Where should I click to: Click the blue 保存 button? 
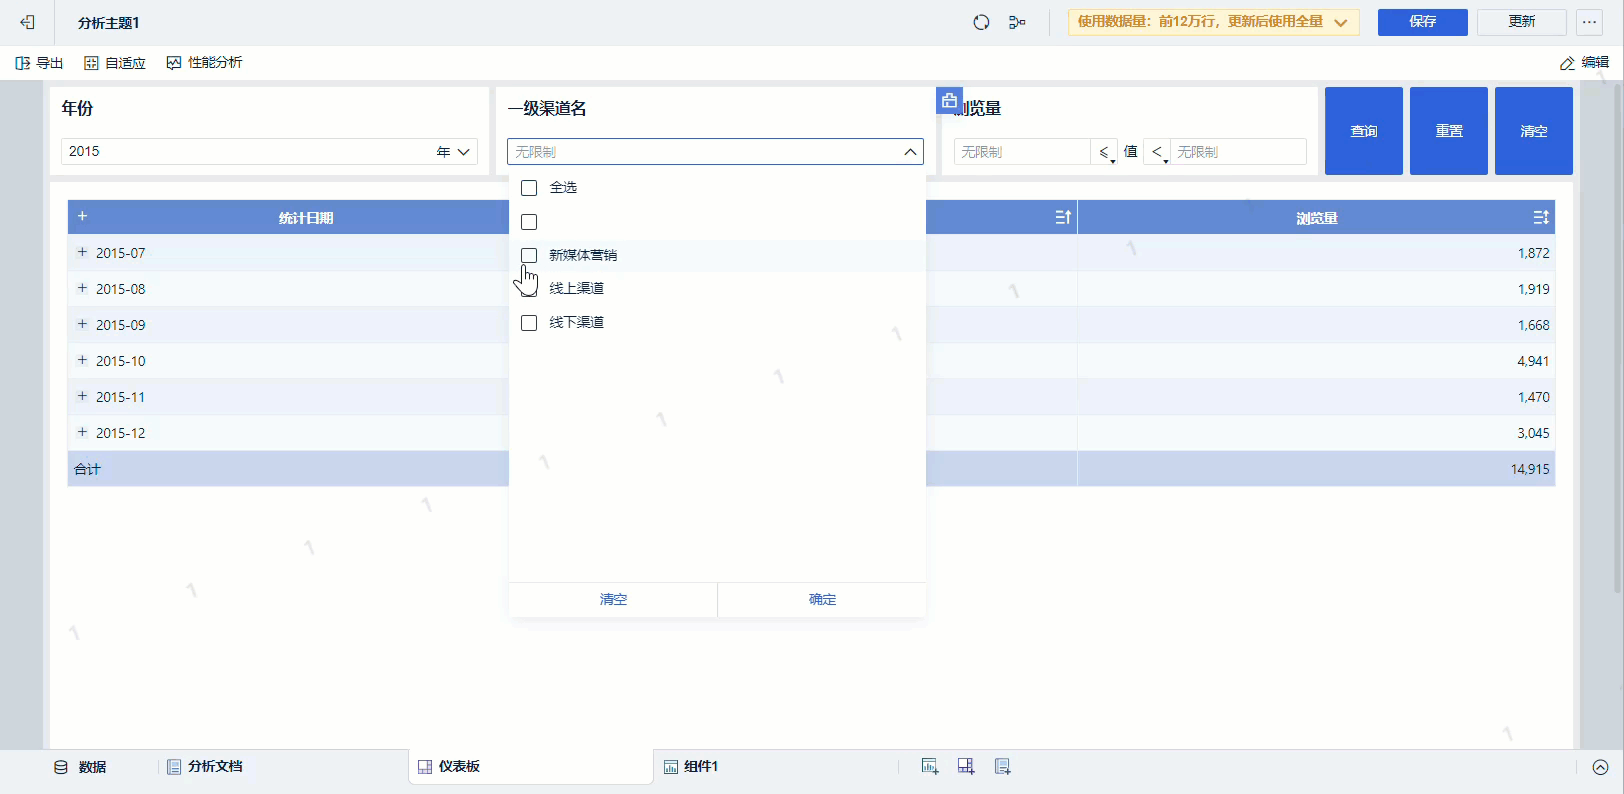click(1422, 22)
